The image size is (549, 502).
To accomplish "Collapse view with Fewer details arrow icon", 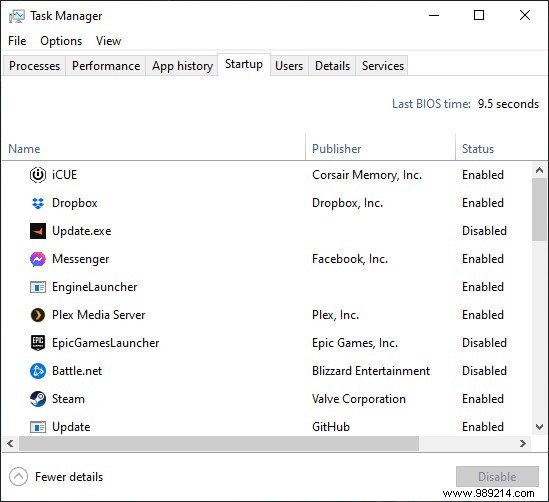I will 18,477.
